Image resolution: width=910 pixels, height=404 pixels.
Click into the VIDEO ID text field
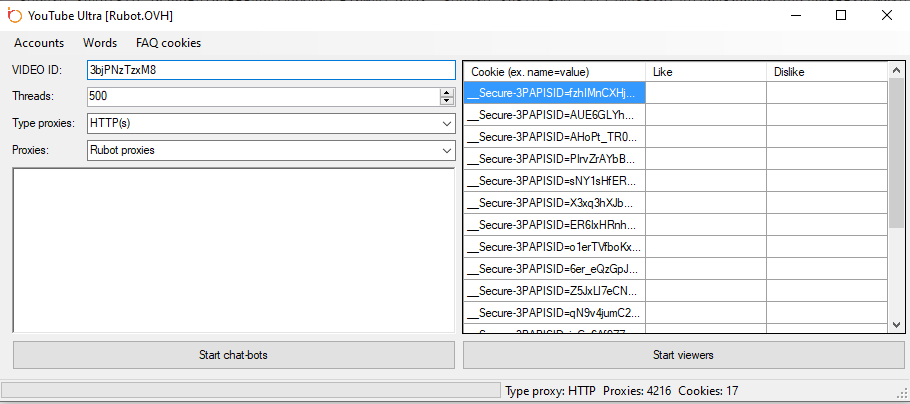tap(270, 70)
